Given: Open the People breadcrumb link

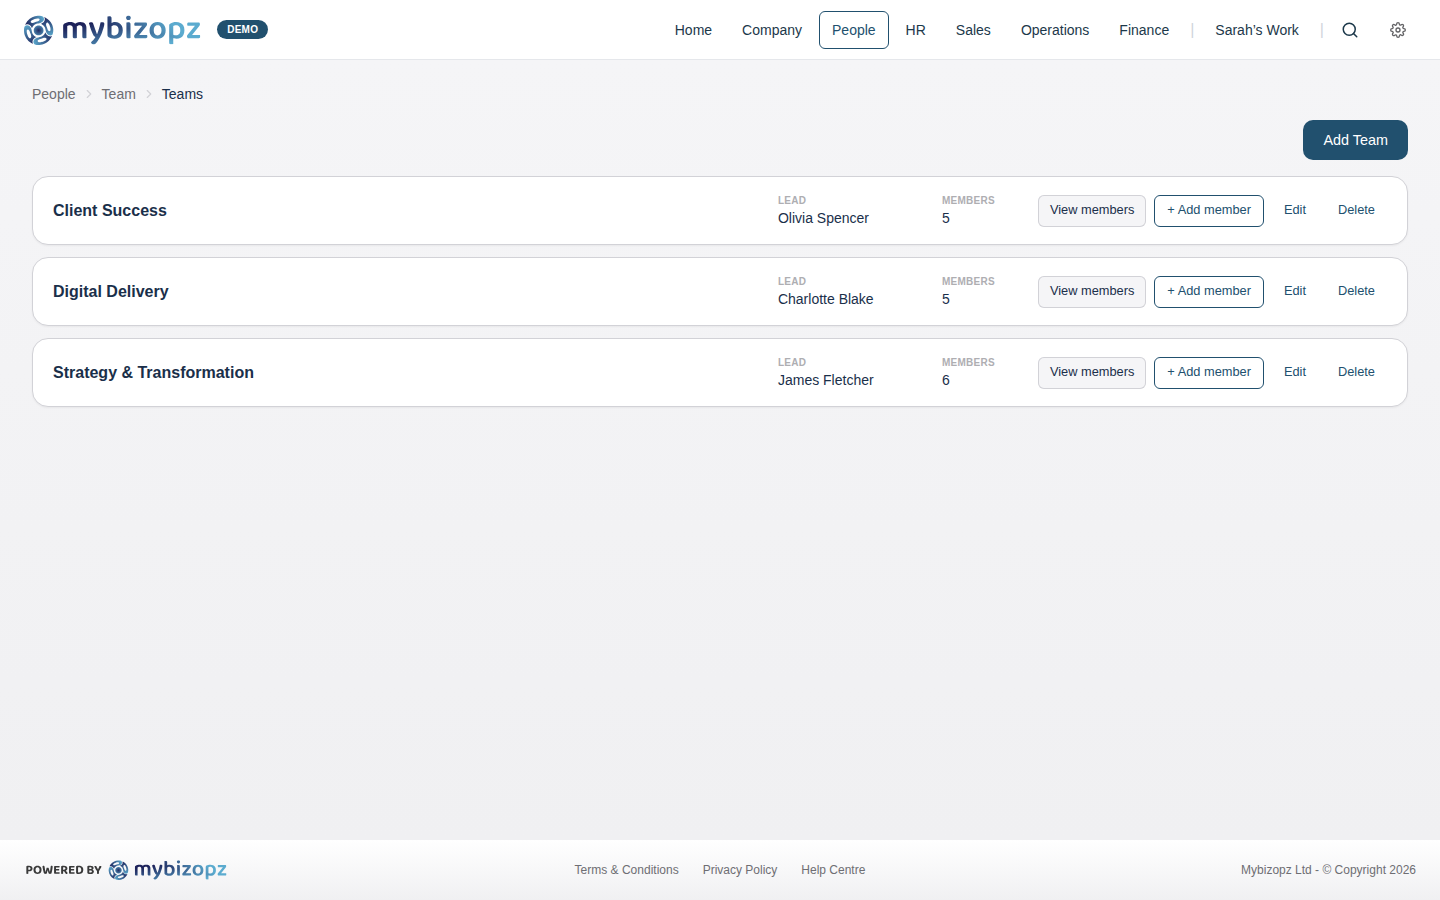Looking at the screenshot, I should coord(53,93).
